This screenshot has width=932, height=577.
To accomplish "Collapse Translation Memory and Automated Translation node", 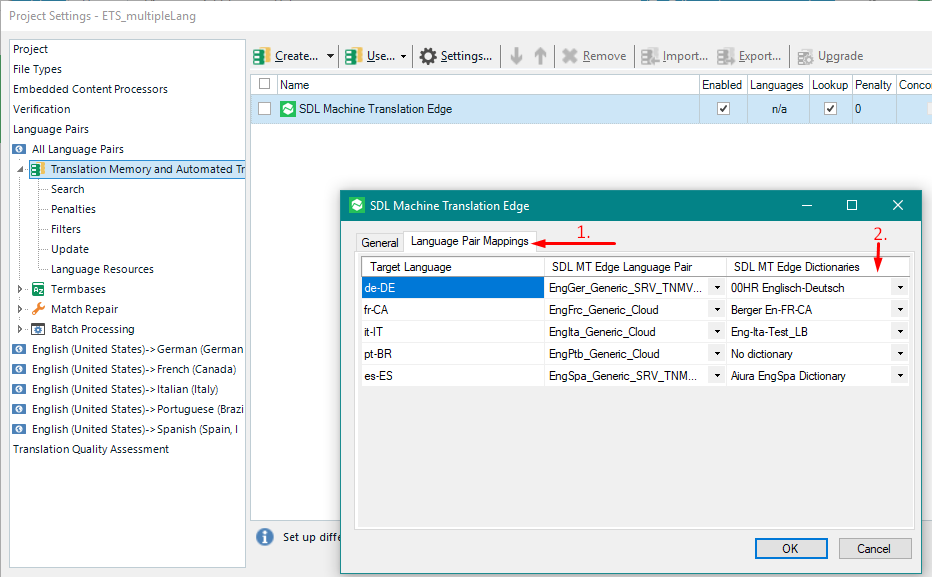I will pyautogui.click(x=21, y=169).
